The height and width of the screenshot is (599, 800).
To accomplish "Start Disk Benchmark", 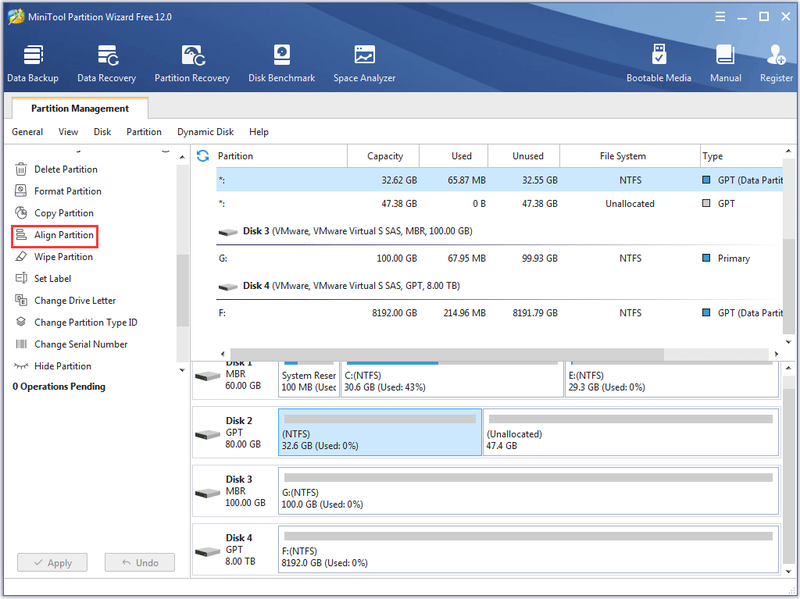I will (x=282, y=64).
